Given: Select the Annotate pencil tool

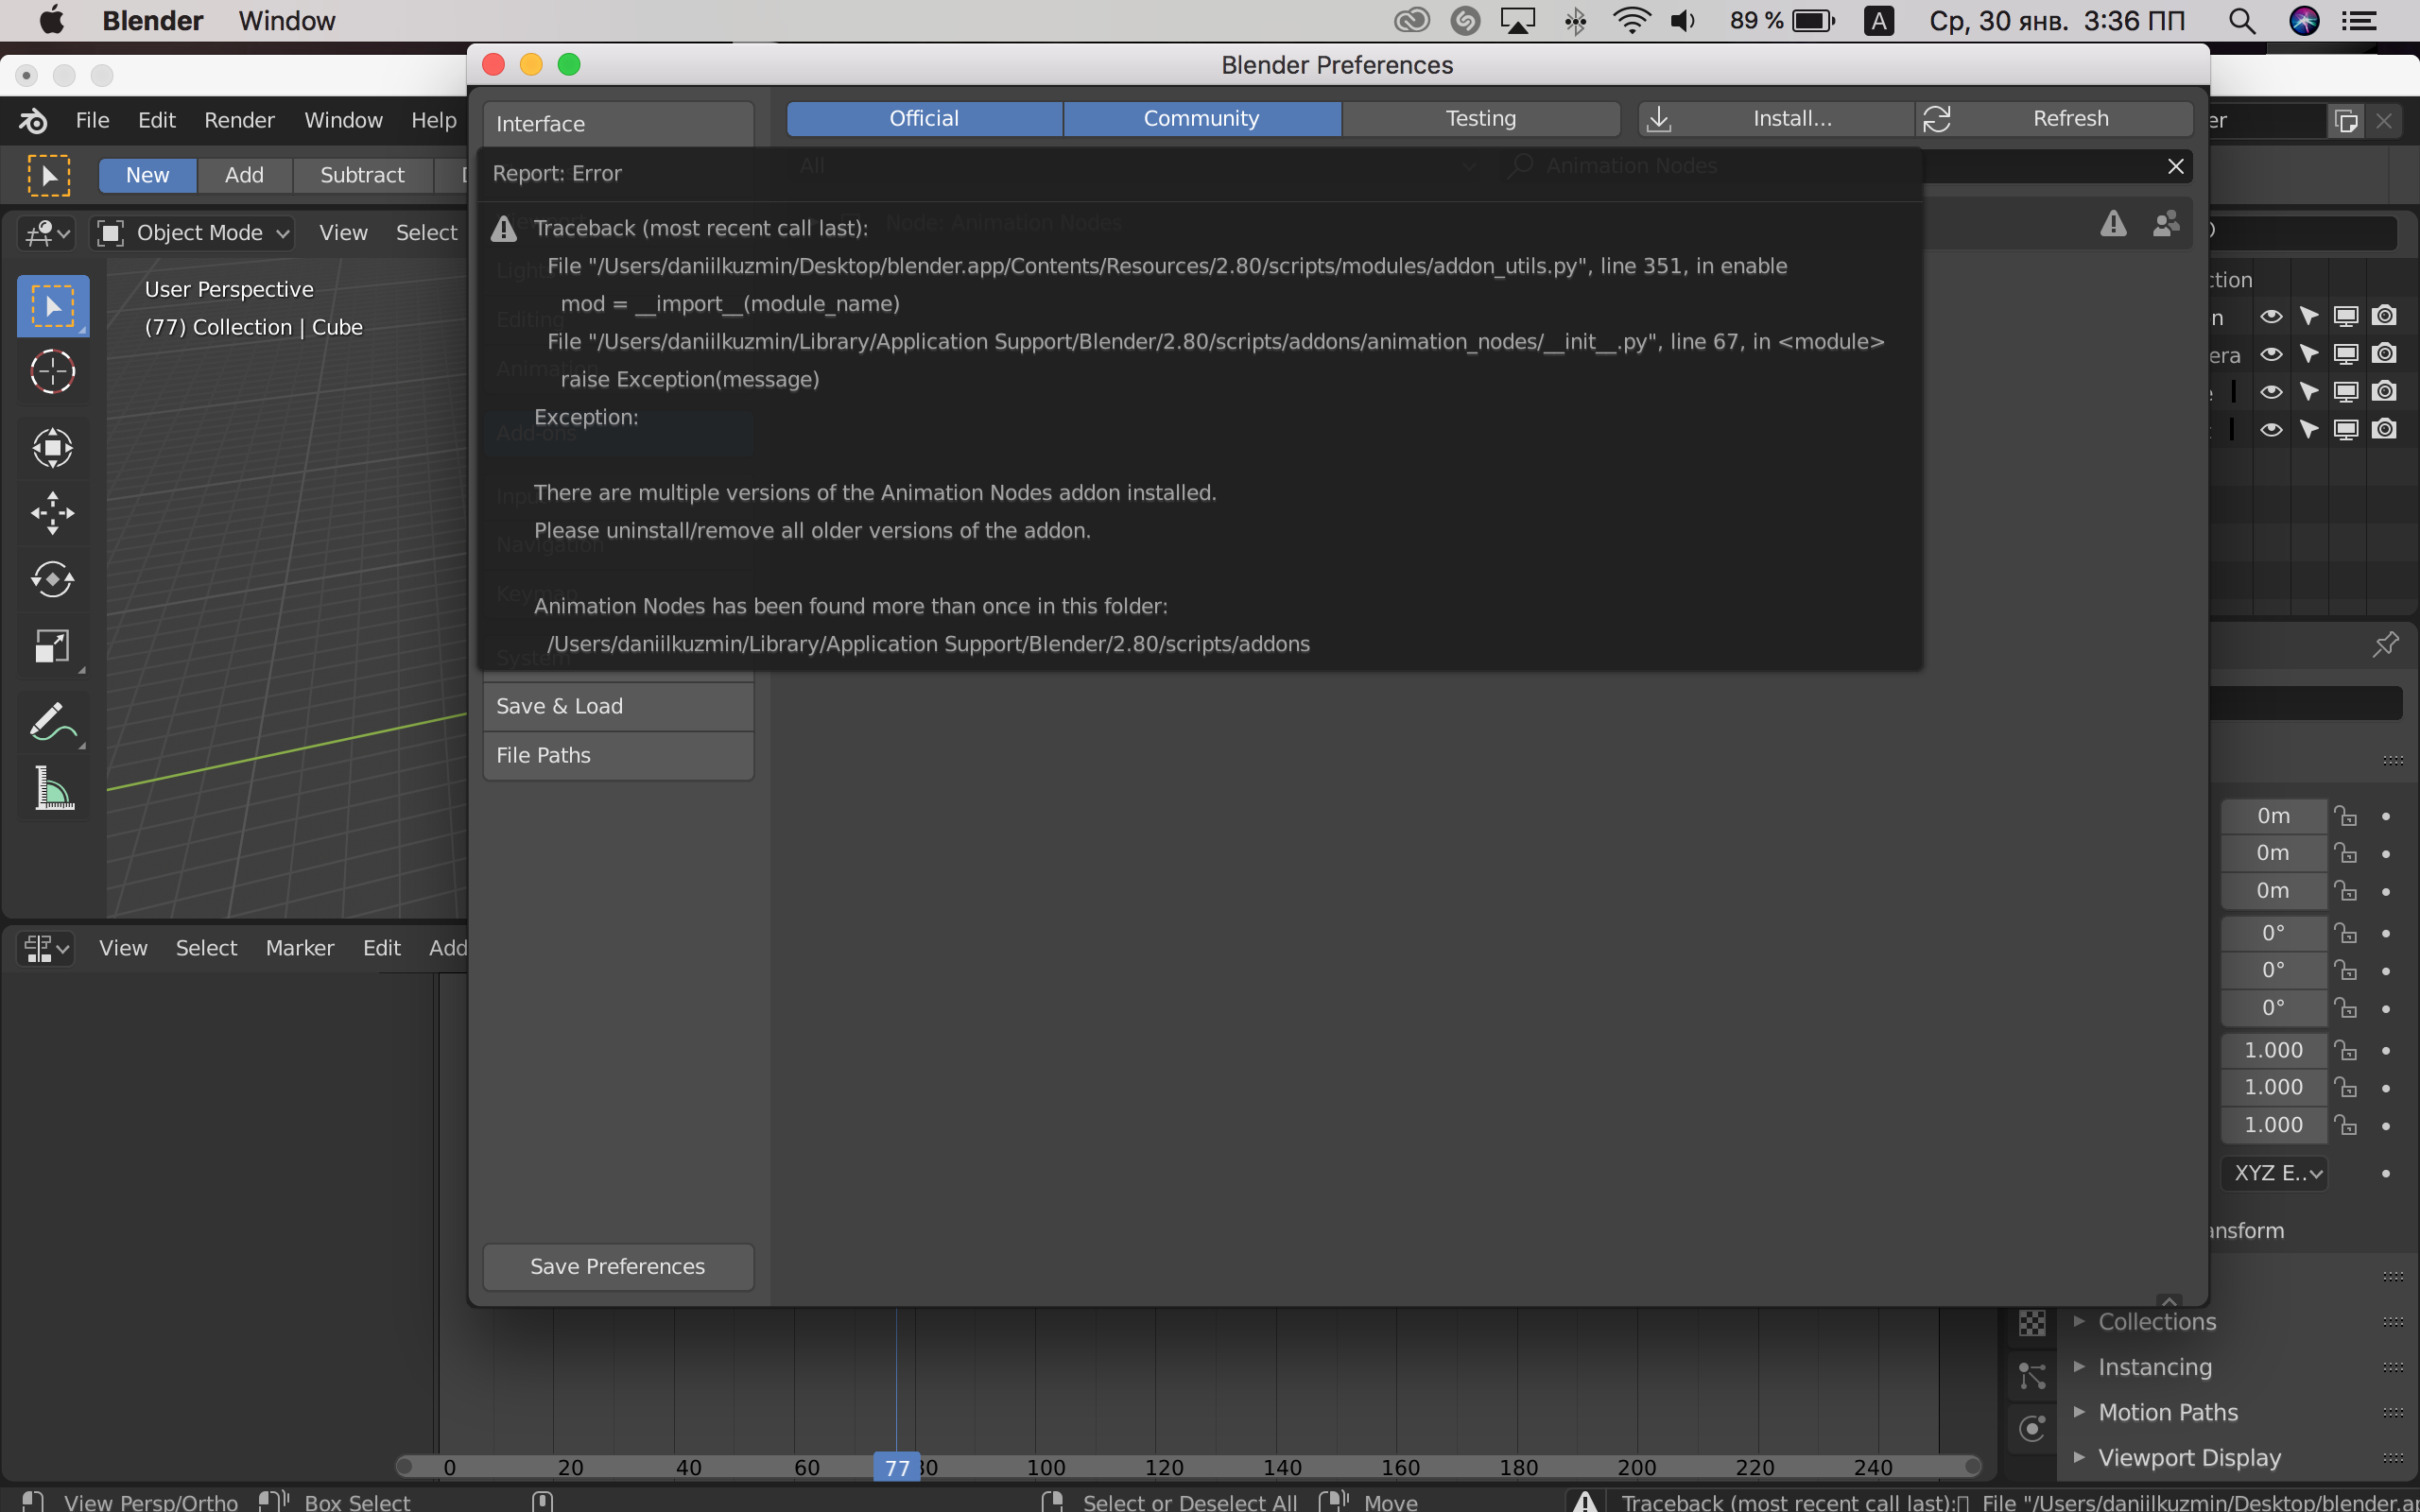Looking at the screenshot, I should (52, 721).
